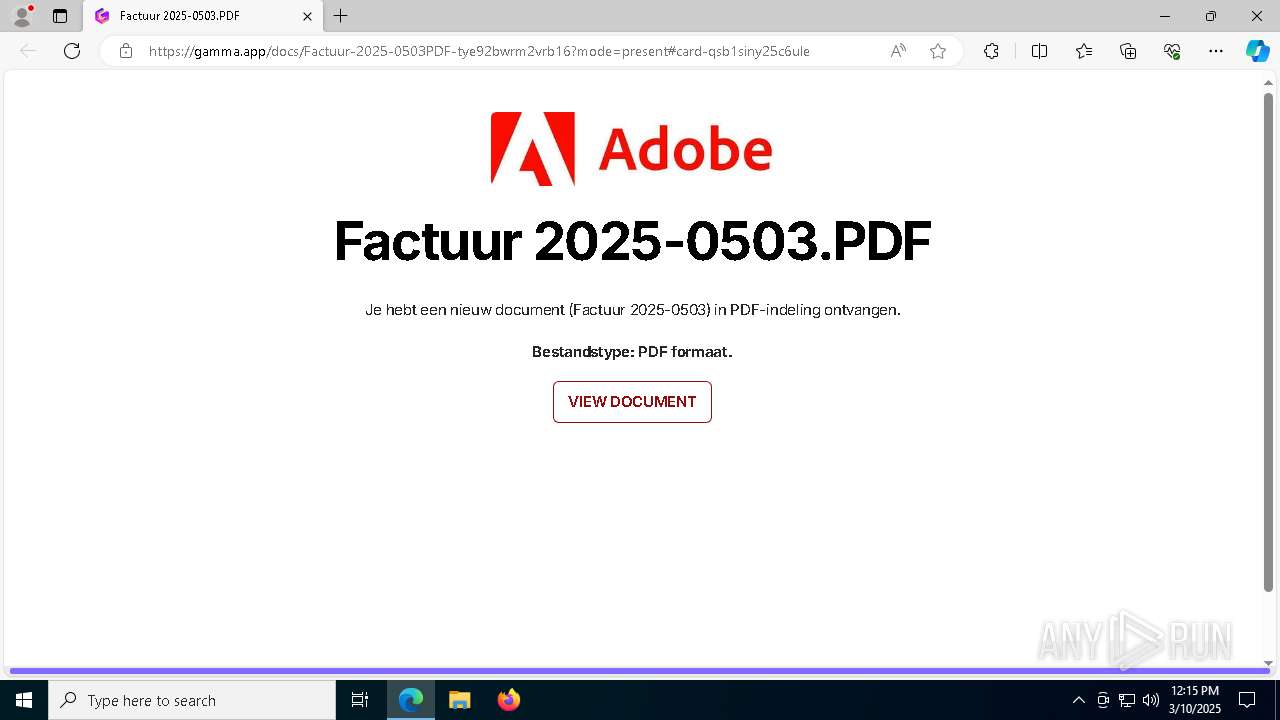Open Browser essentials icon

[1172, 51]
